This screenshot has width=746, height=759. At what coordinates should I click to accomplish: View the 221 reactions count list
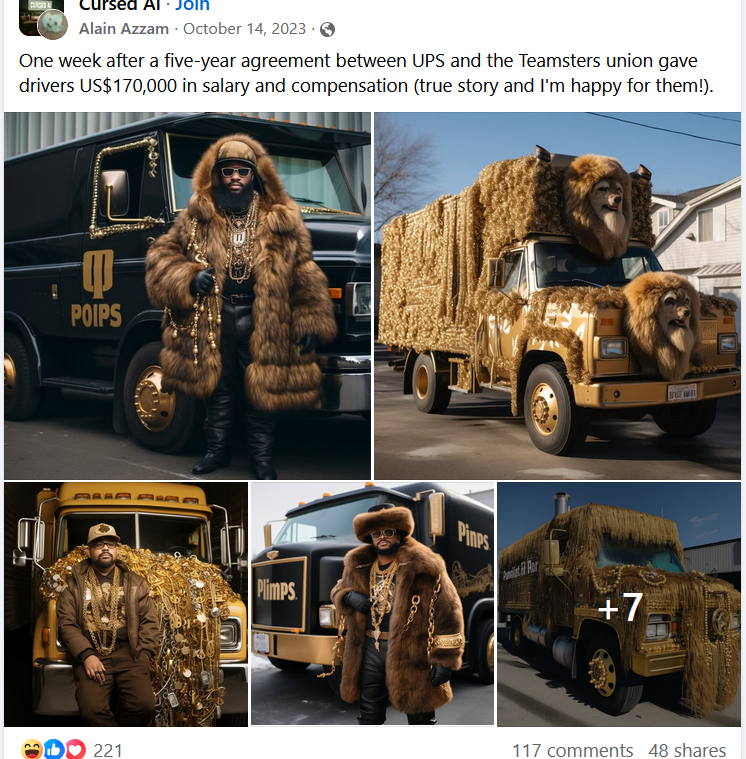107,750
